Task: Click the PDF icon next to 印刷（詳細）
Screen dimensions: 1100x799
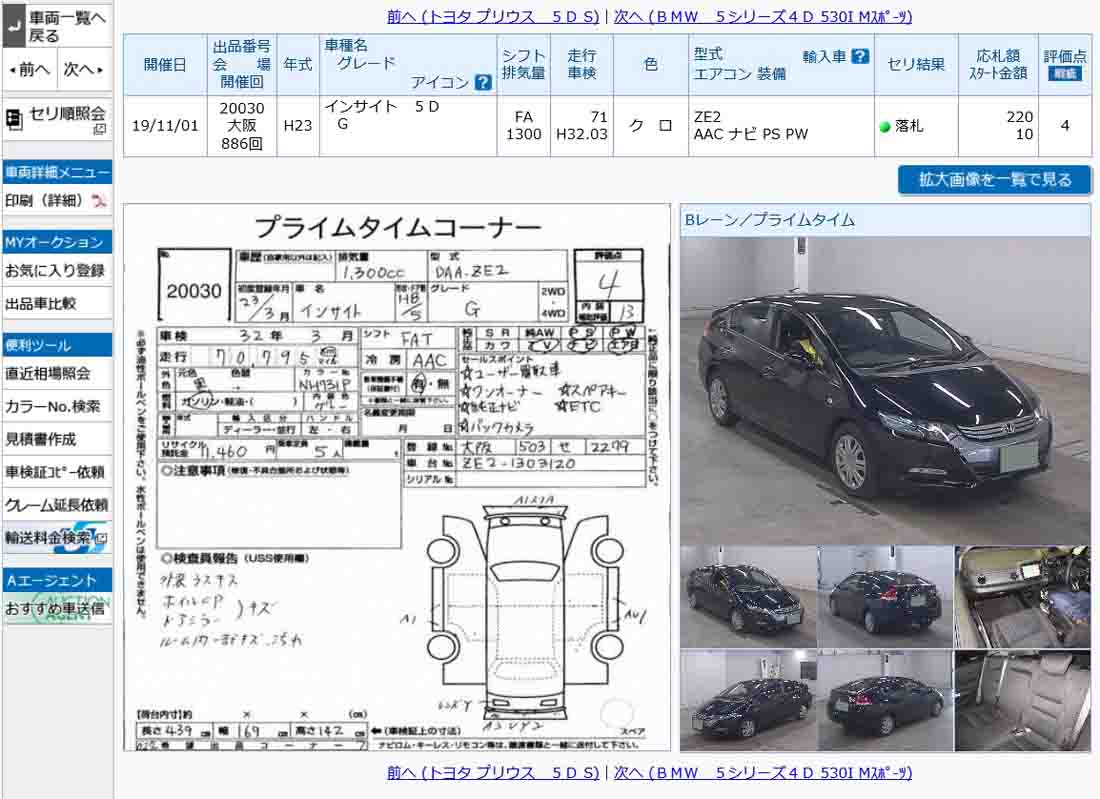Action: 100,201
